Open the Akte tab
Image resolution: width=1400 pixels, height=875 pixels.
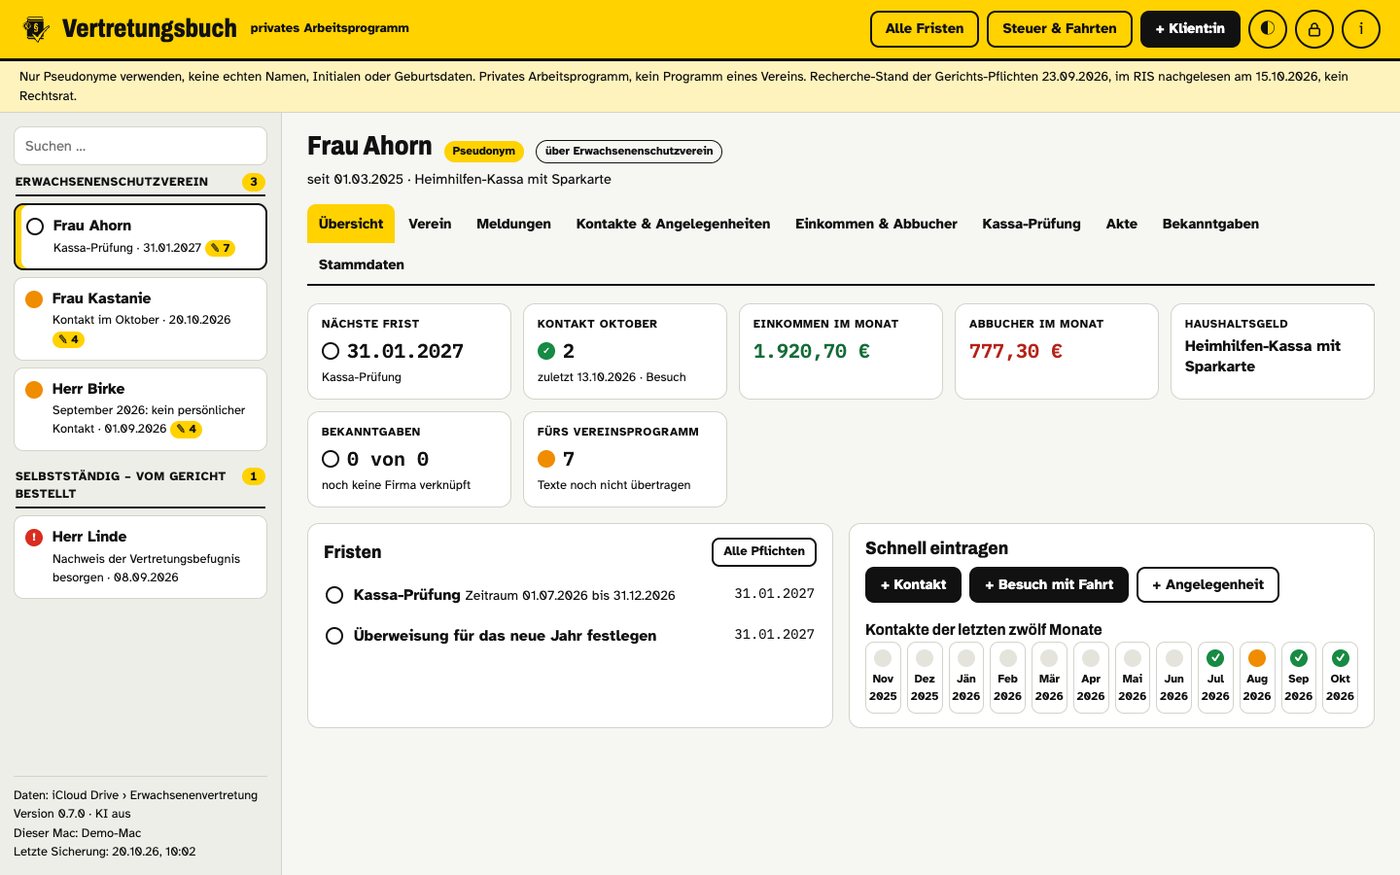1122,224
